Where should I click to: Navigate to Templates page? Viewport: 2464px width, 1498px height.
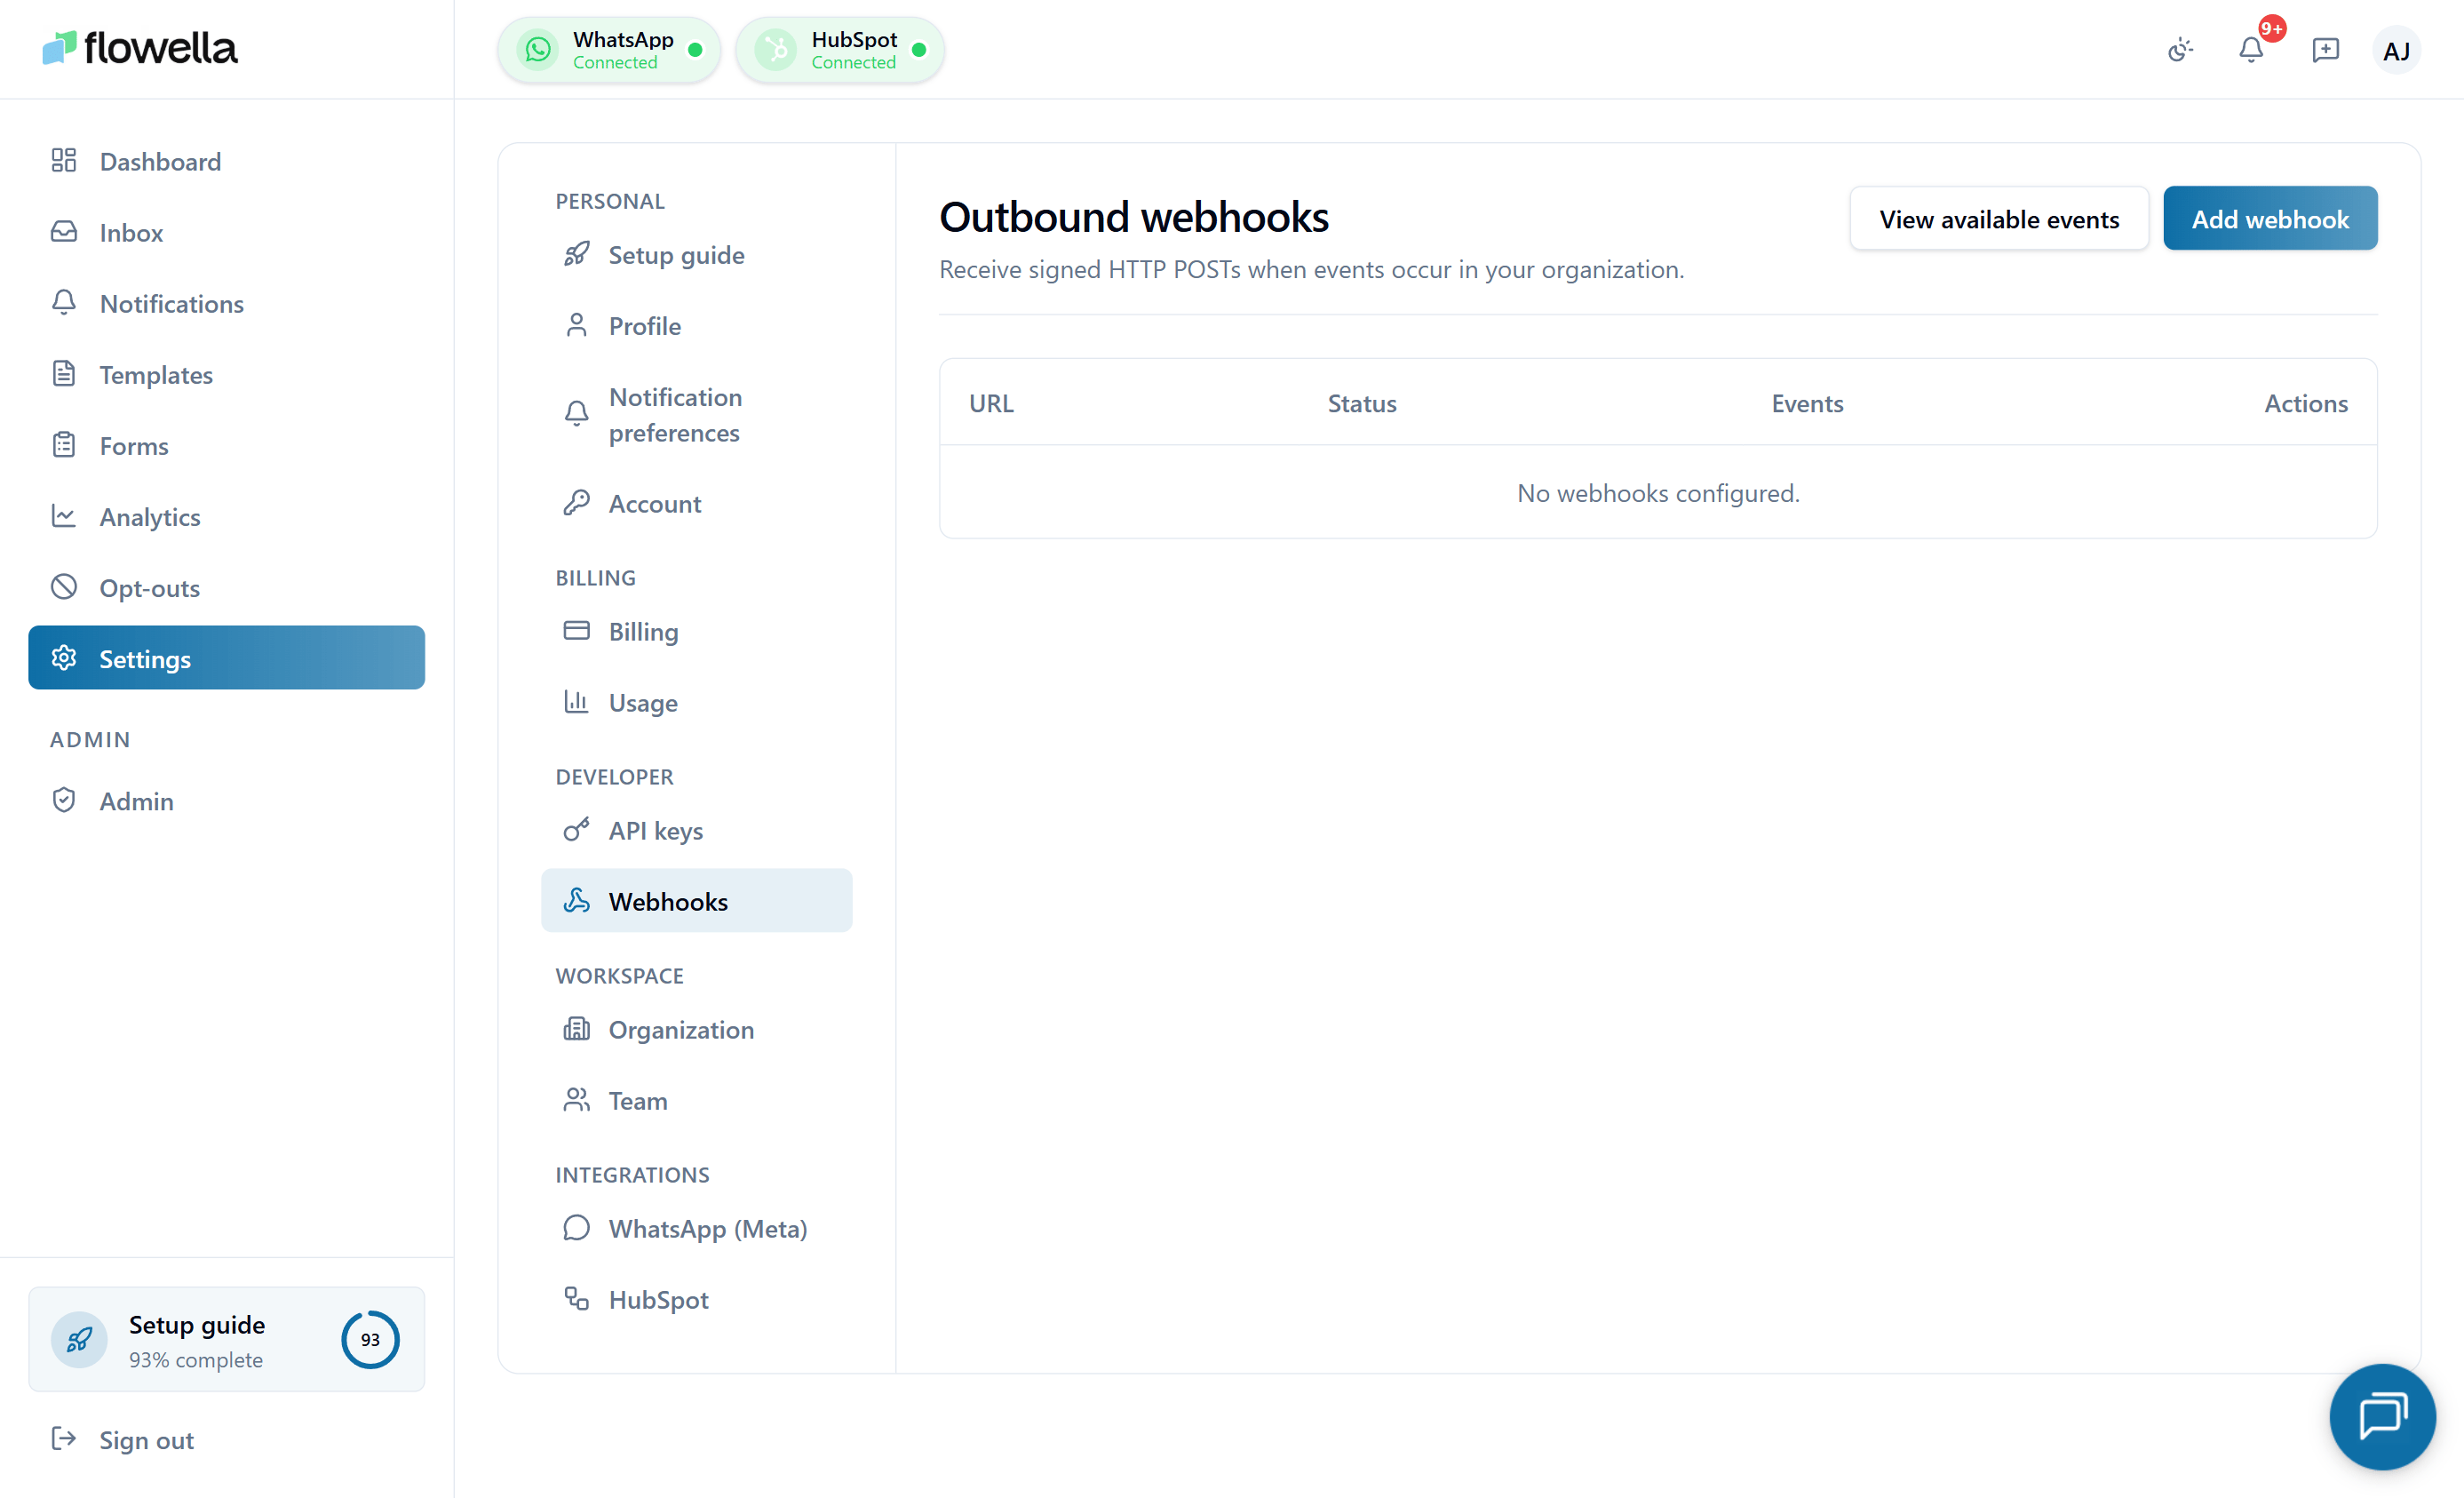tap(227, 374)
